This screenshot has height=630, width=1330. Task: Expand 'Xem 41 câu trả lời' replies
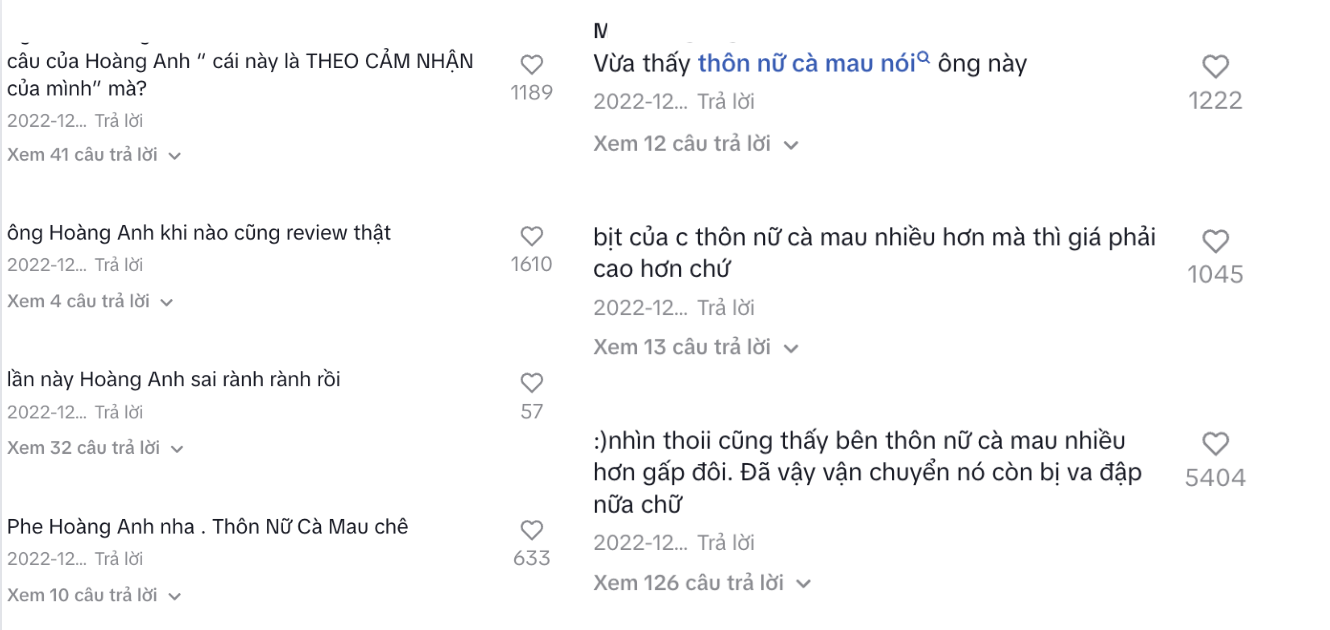pyautogui.click(x=93, y=155)
